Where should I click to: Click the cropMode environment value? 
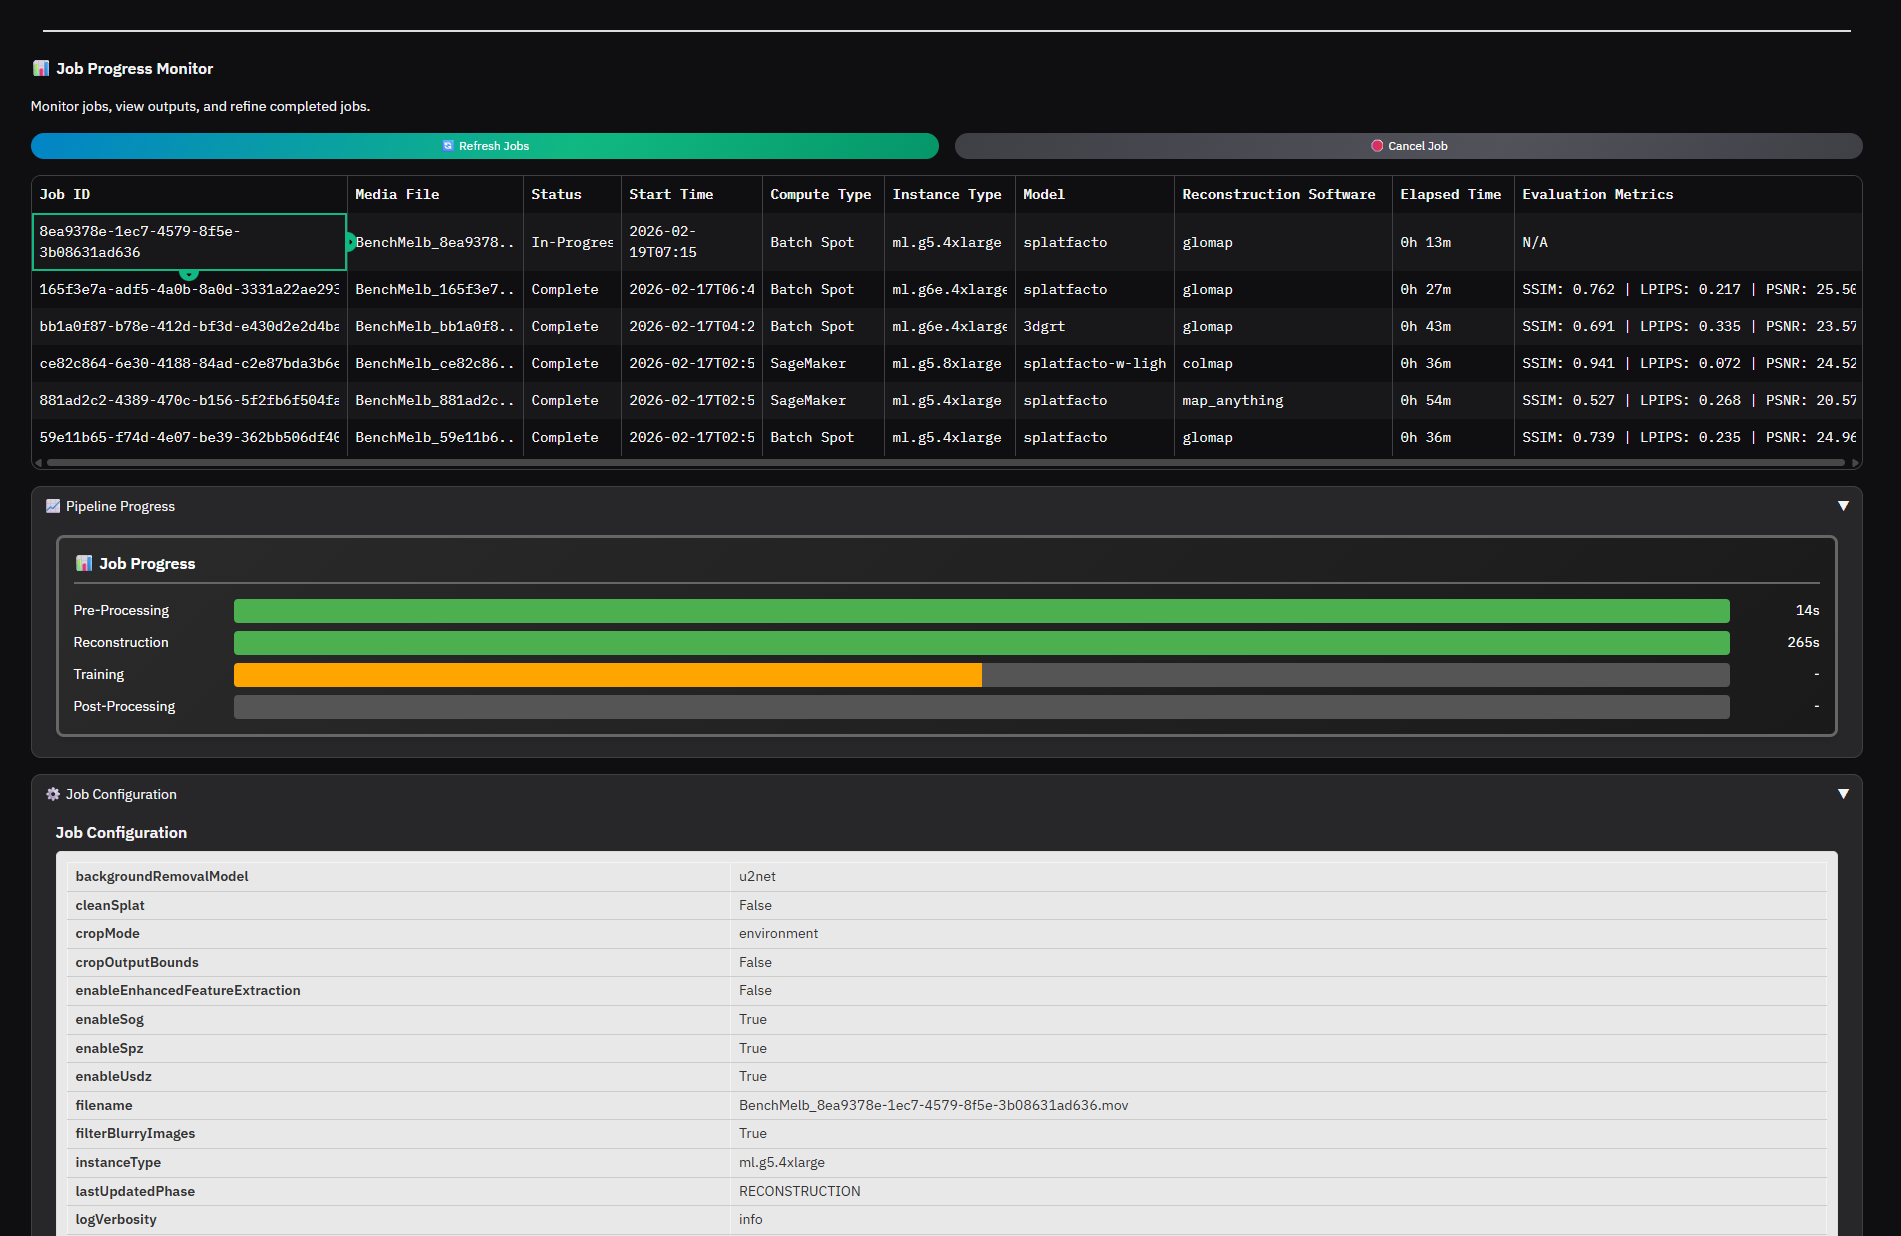[778, 934]
